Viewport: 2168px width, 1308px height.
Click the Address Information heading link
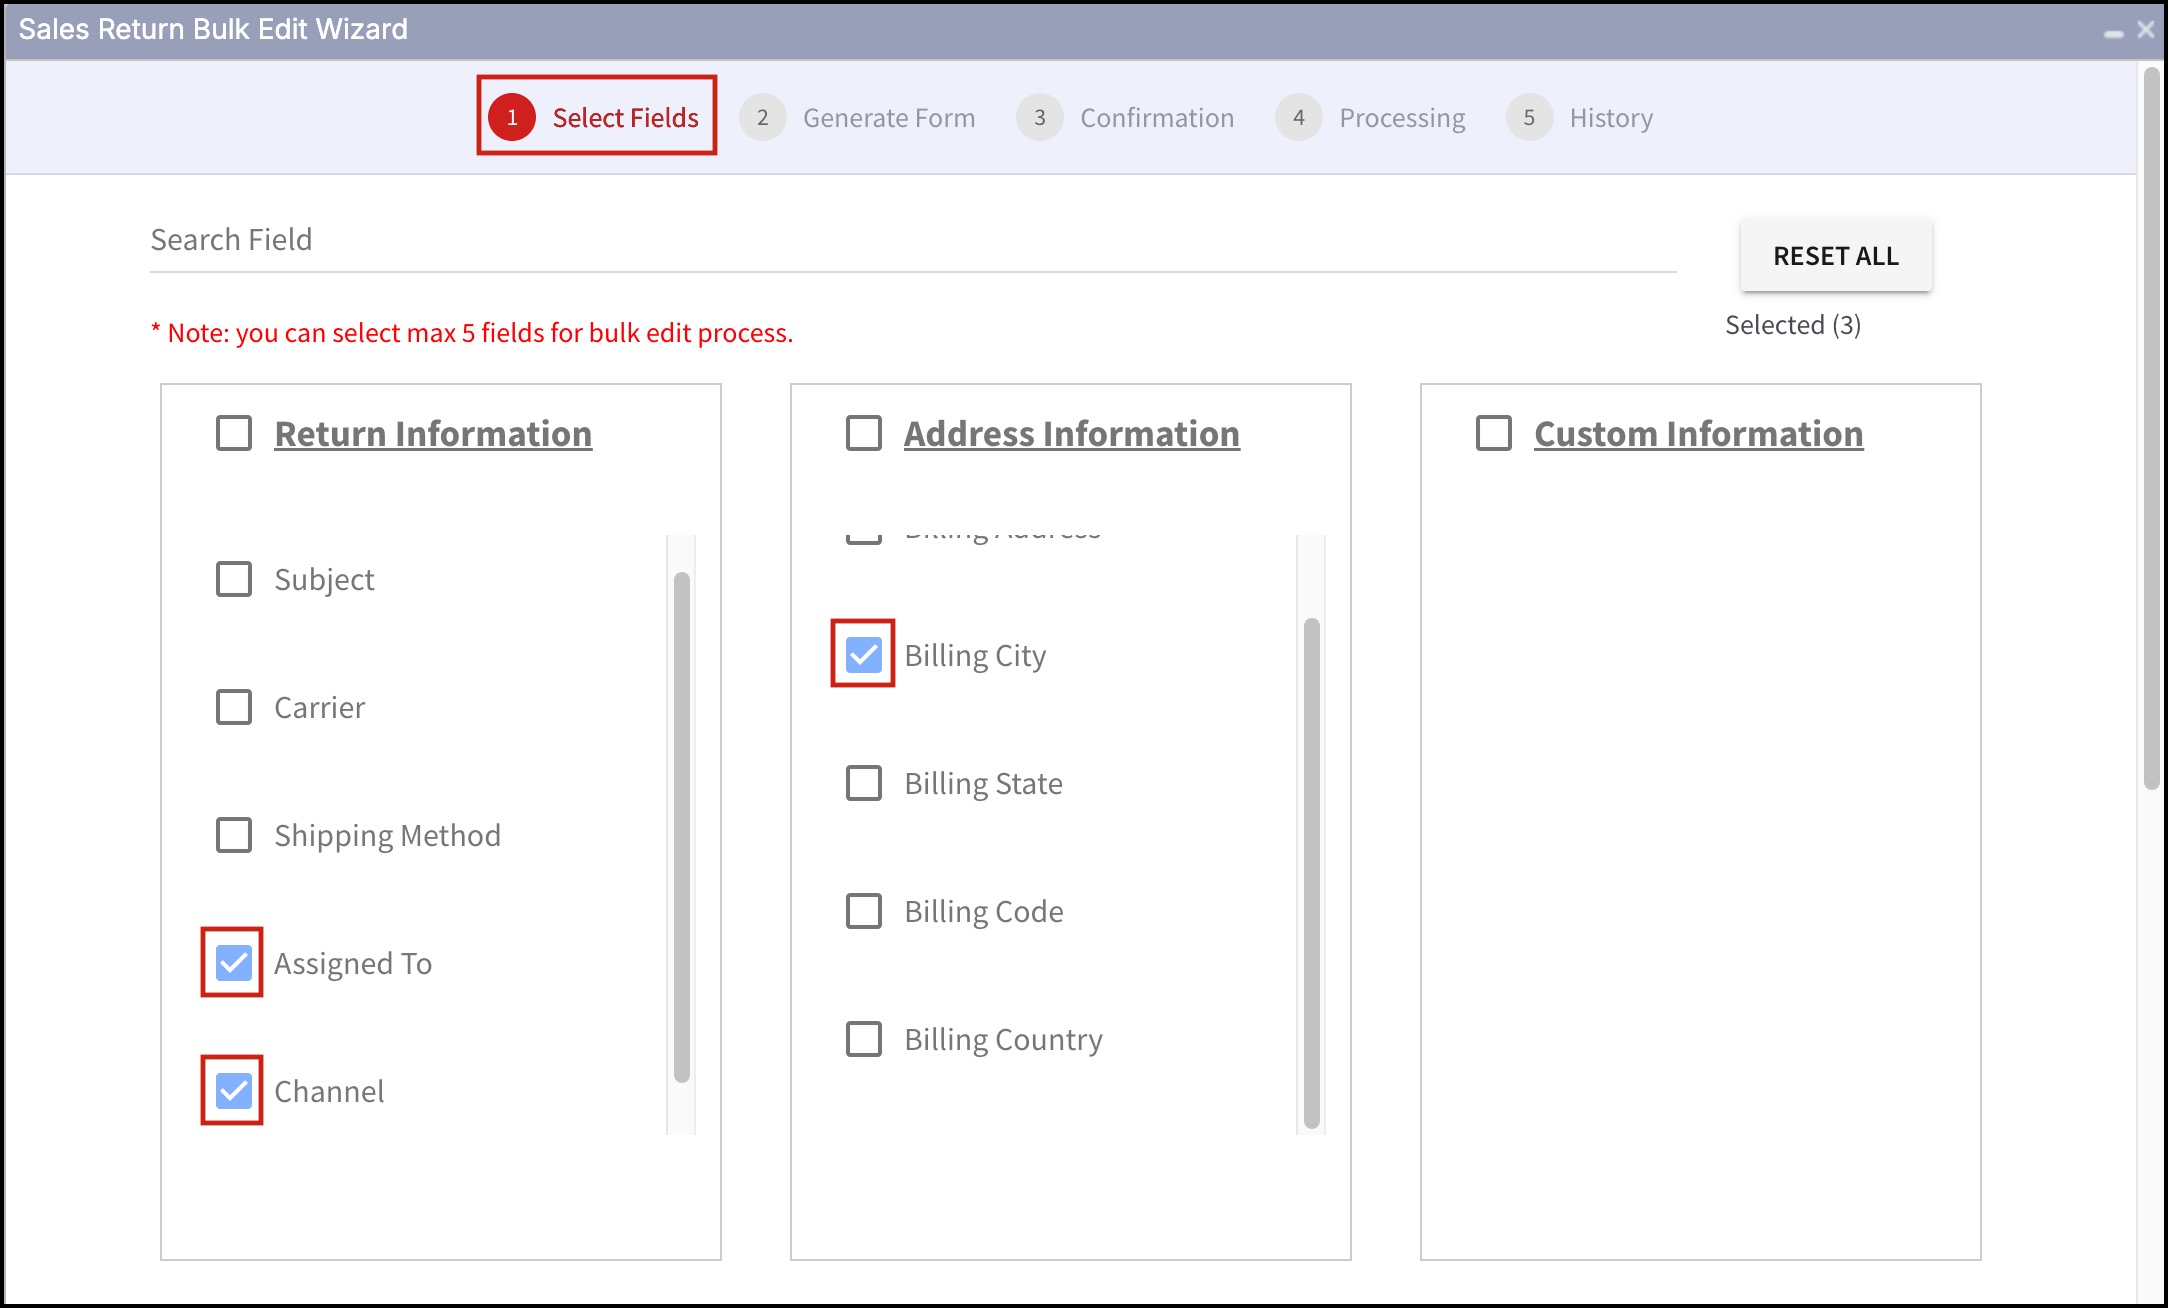[1071, 434]
